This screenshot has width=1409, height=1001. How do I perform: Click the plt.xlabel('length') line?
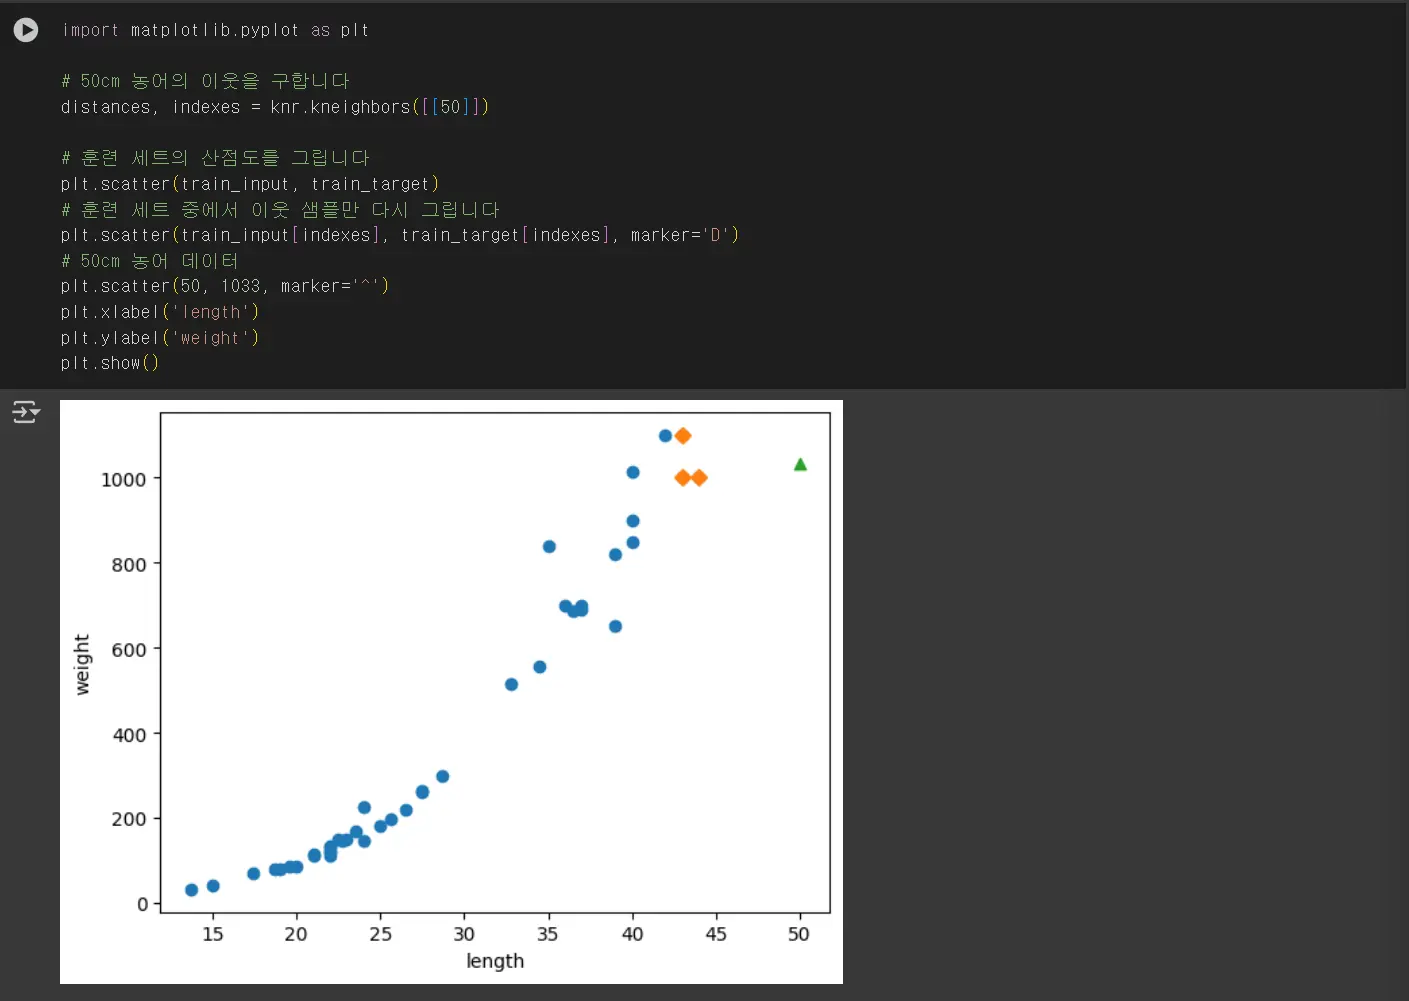[x=160, y=312]
